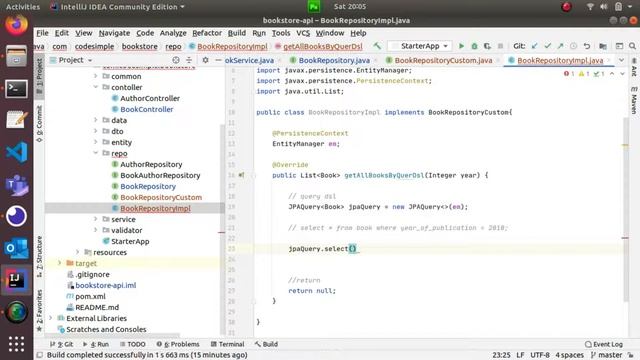Open the Refactor menu
640x360 pixels.
[207, 33]
